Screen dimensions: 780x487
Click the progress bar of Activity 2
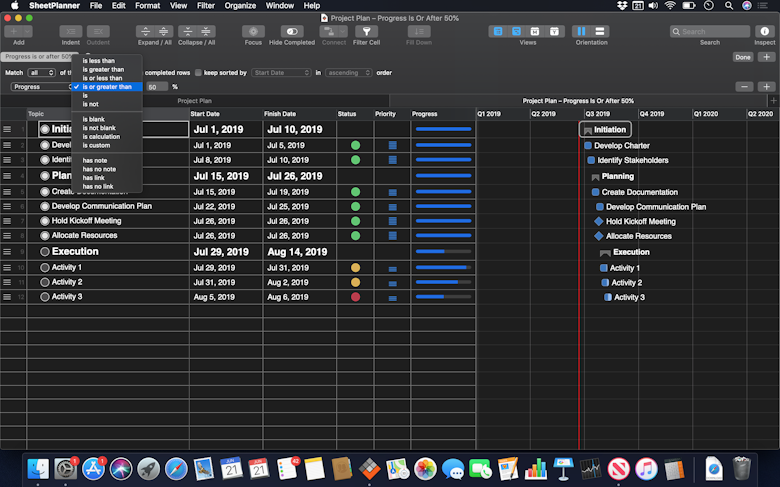pos(443,282)
